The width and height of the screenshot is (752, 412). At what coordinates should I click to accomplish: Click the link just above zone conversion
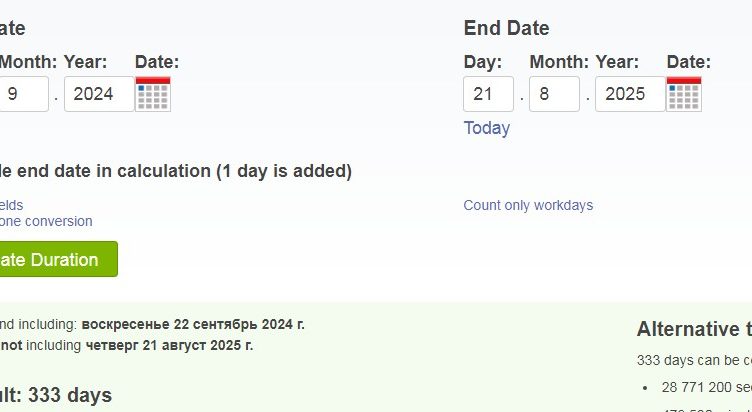pos(11,205)
